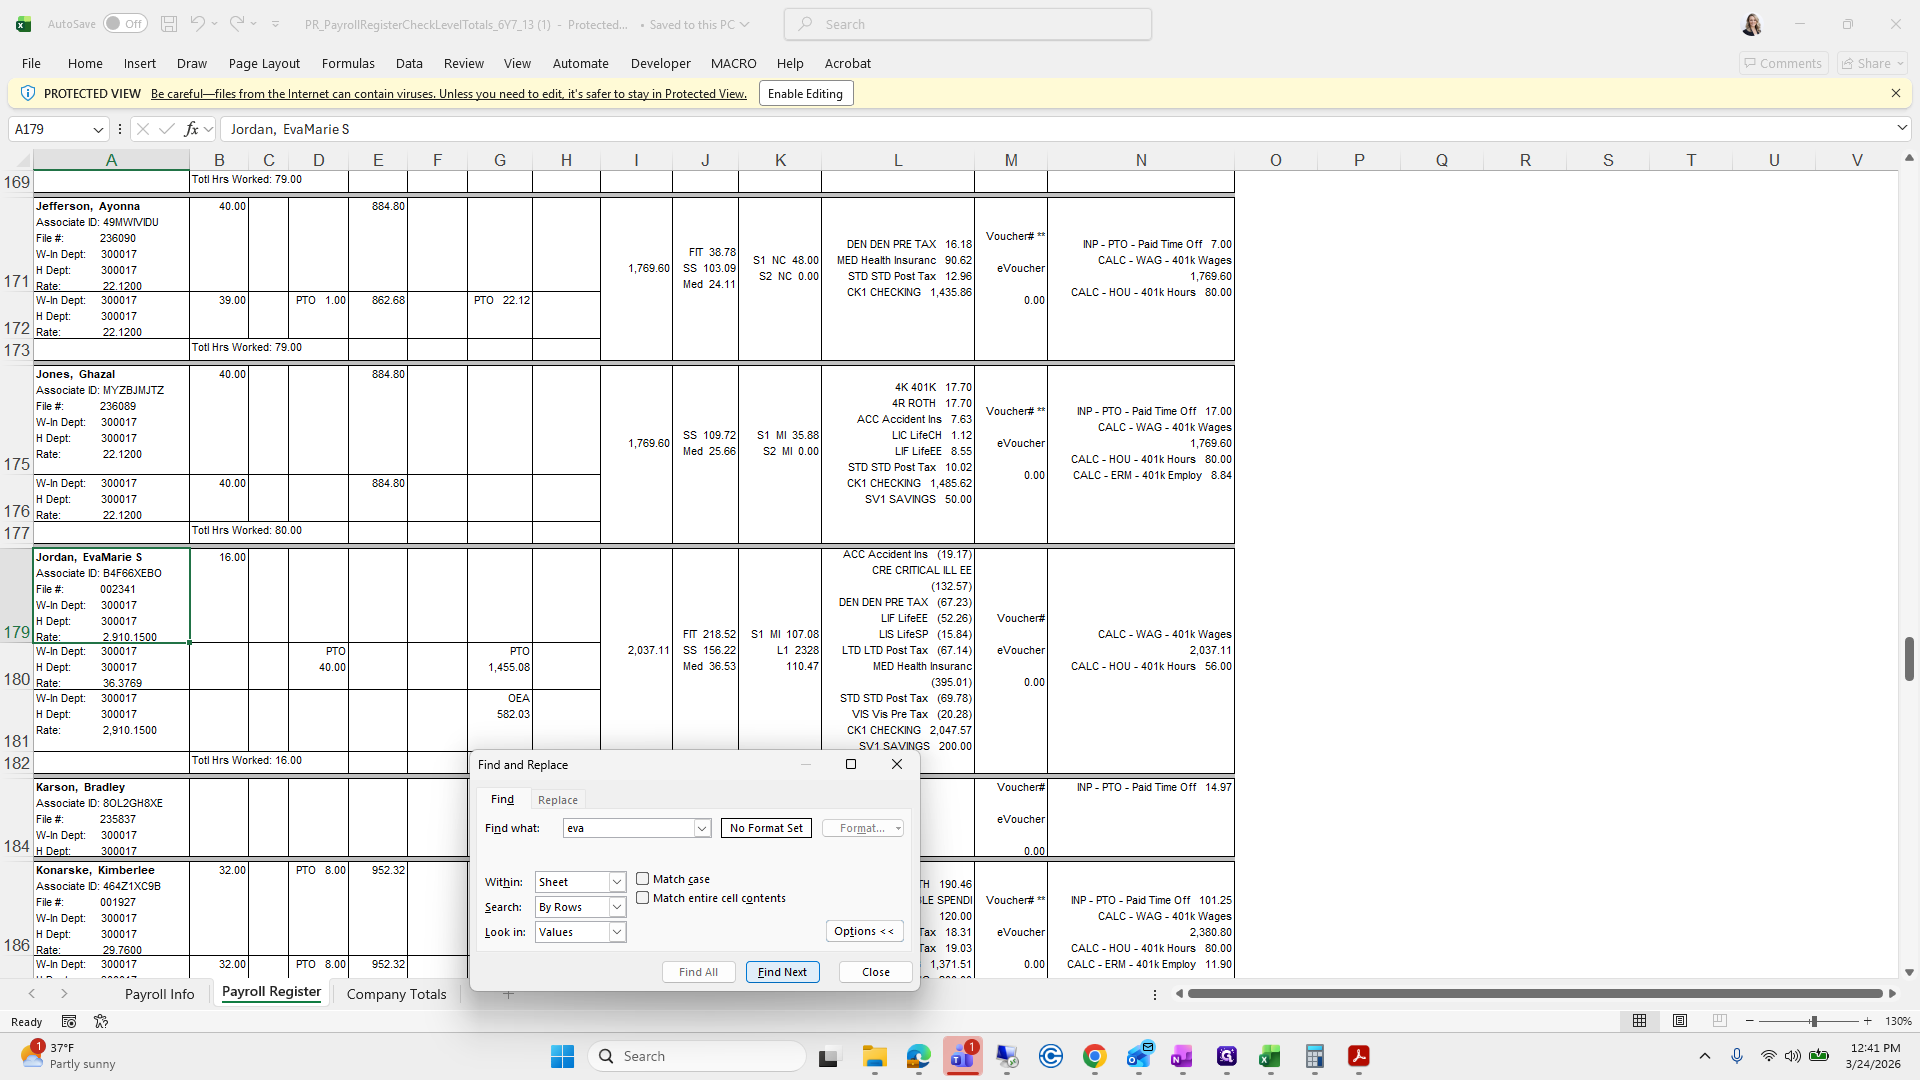Enable the Match case checkbox
This screenshot has height=1080, width=1920.
click(x=643, y=879)
